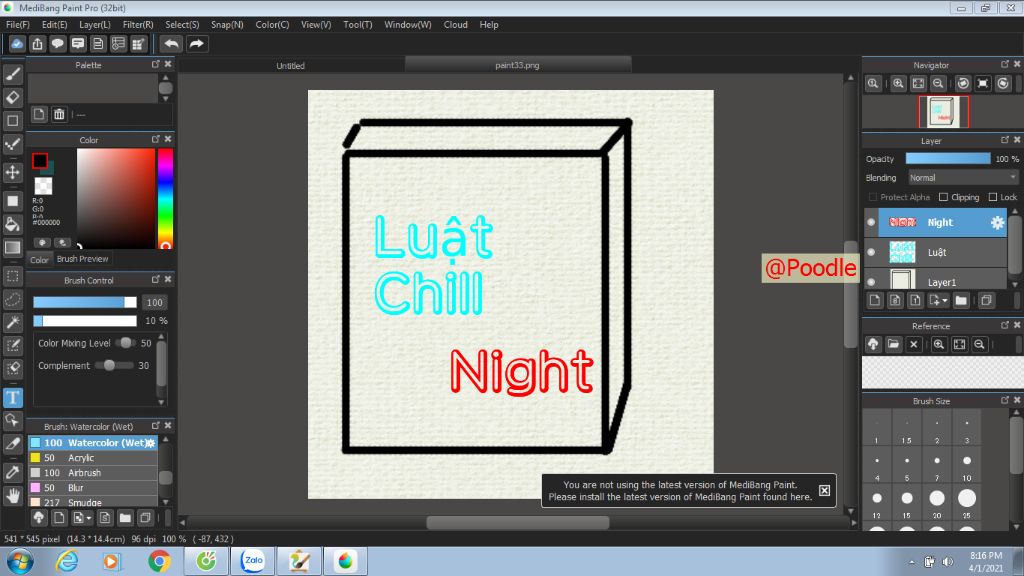
Task: Click the Redo arrow in toolbar
Action: (196, 44)
